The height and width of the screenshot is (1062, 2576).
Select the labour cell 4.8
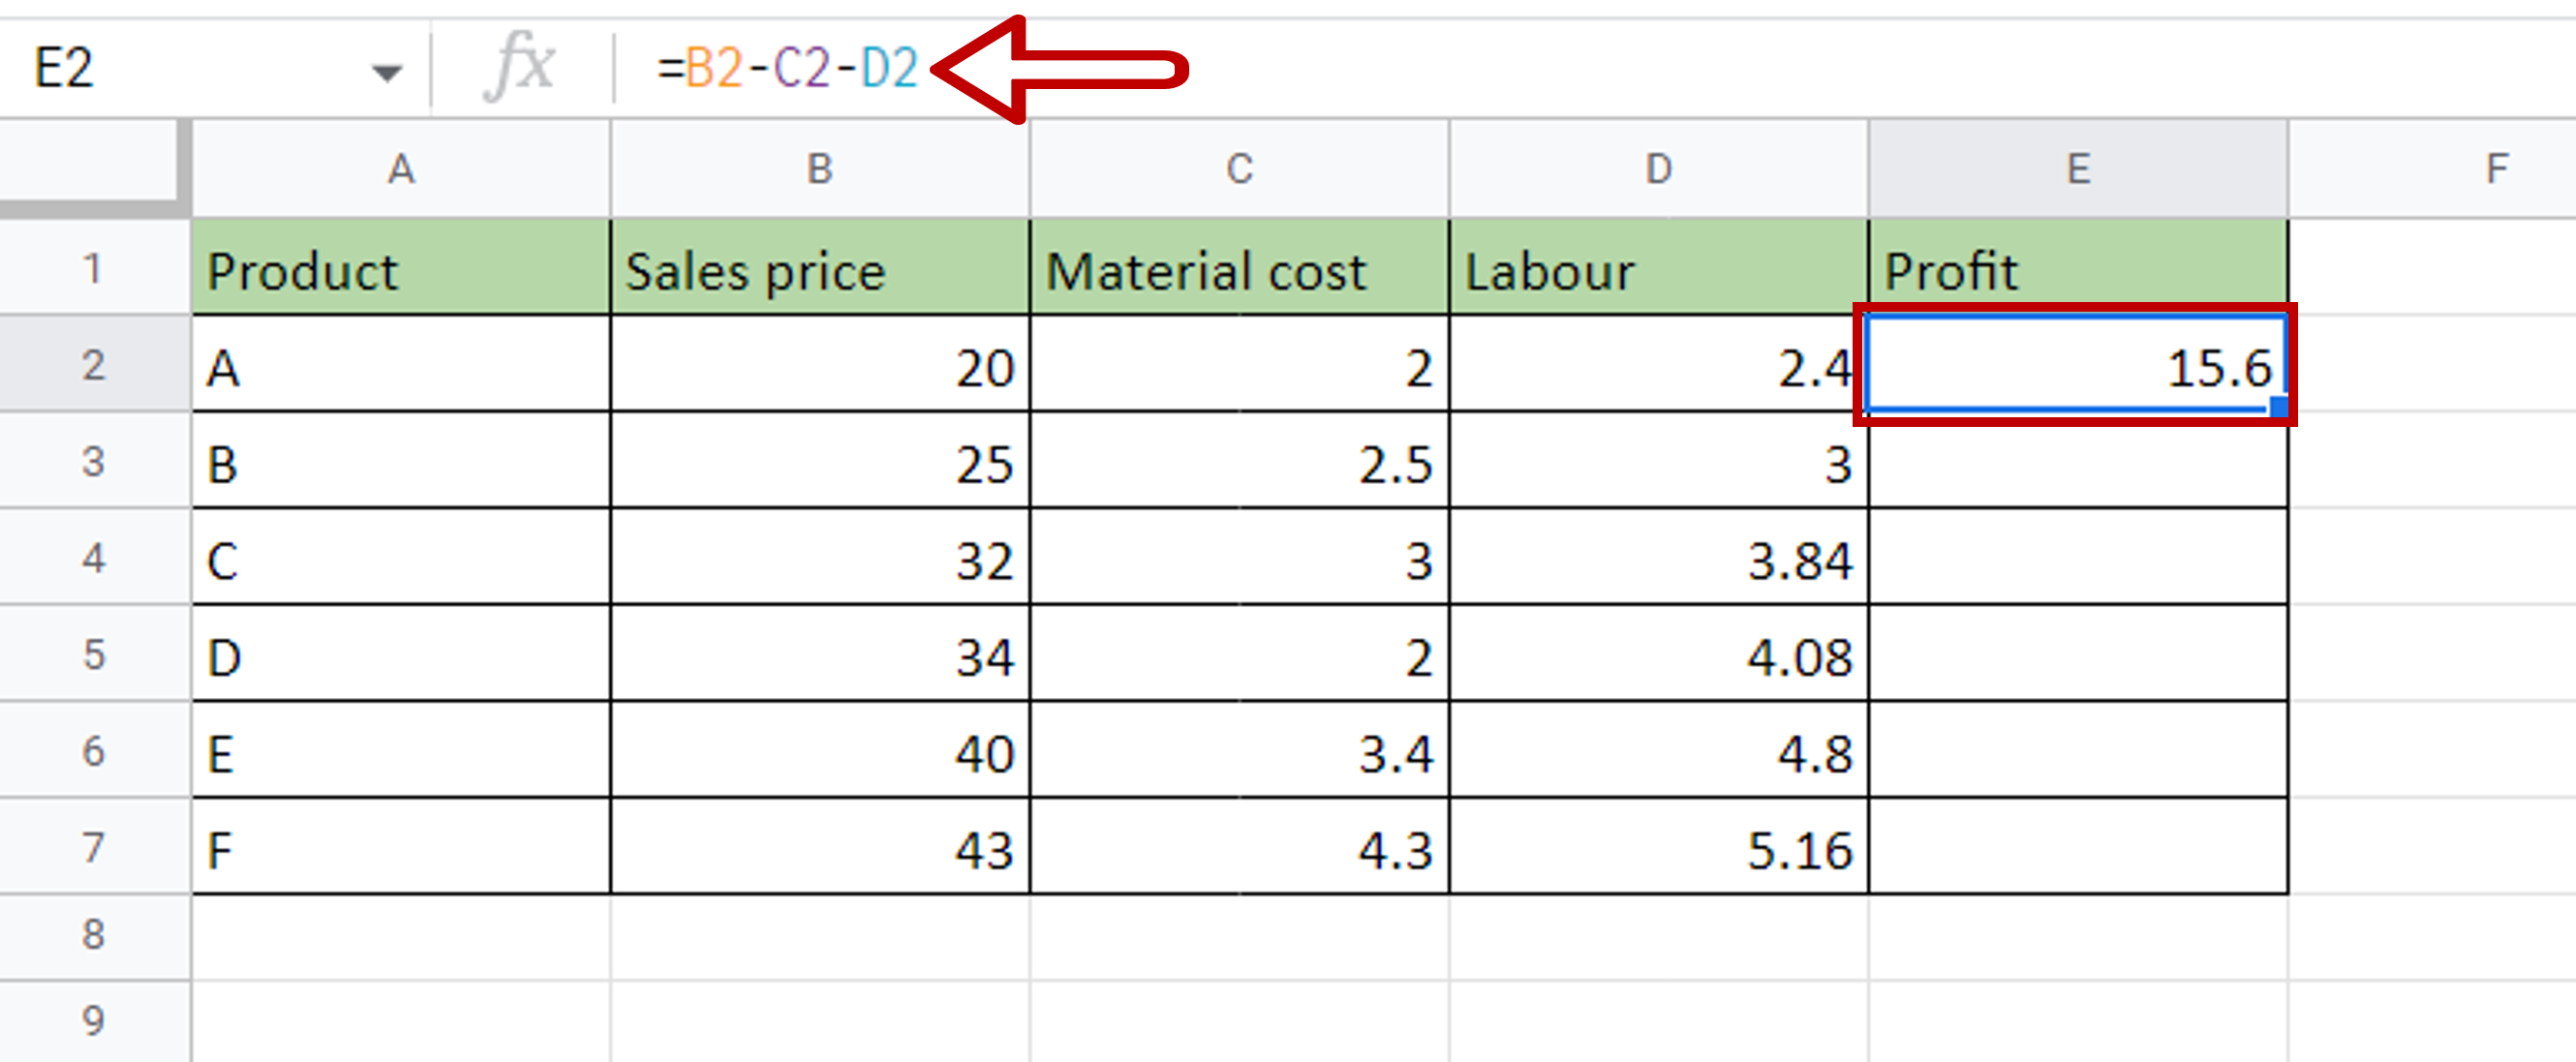[1658, 750]
